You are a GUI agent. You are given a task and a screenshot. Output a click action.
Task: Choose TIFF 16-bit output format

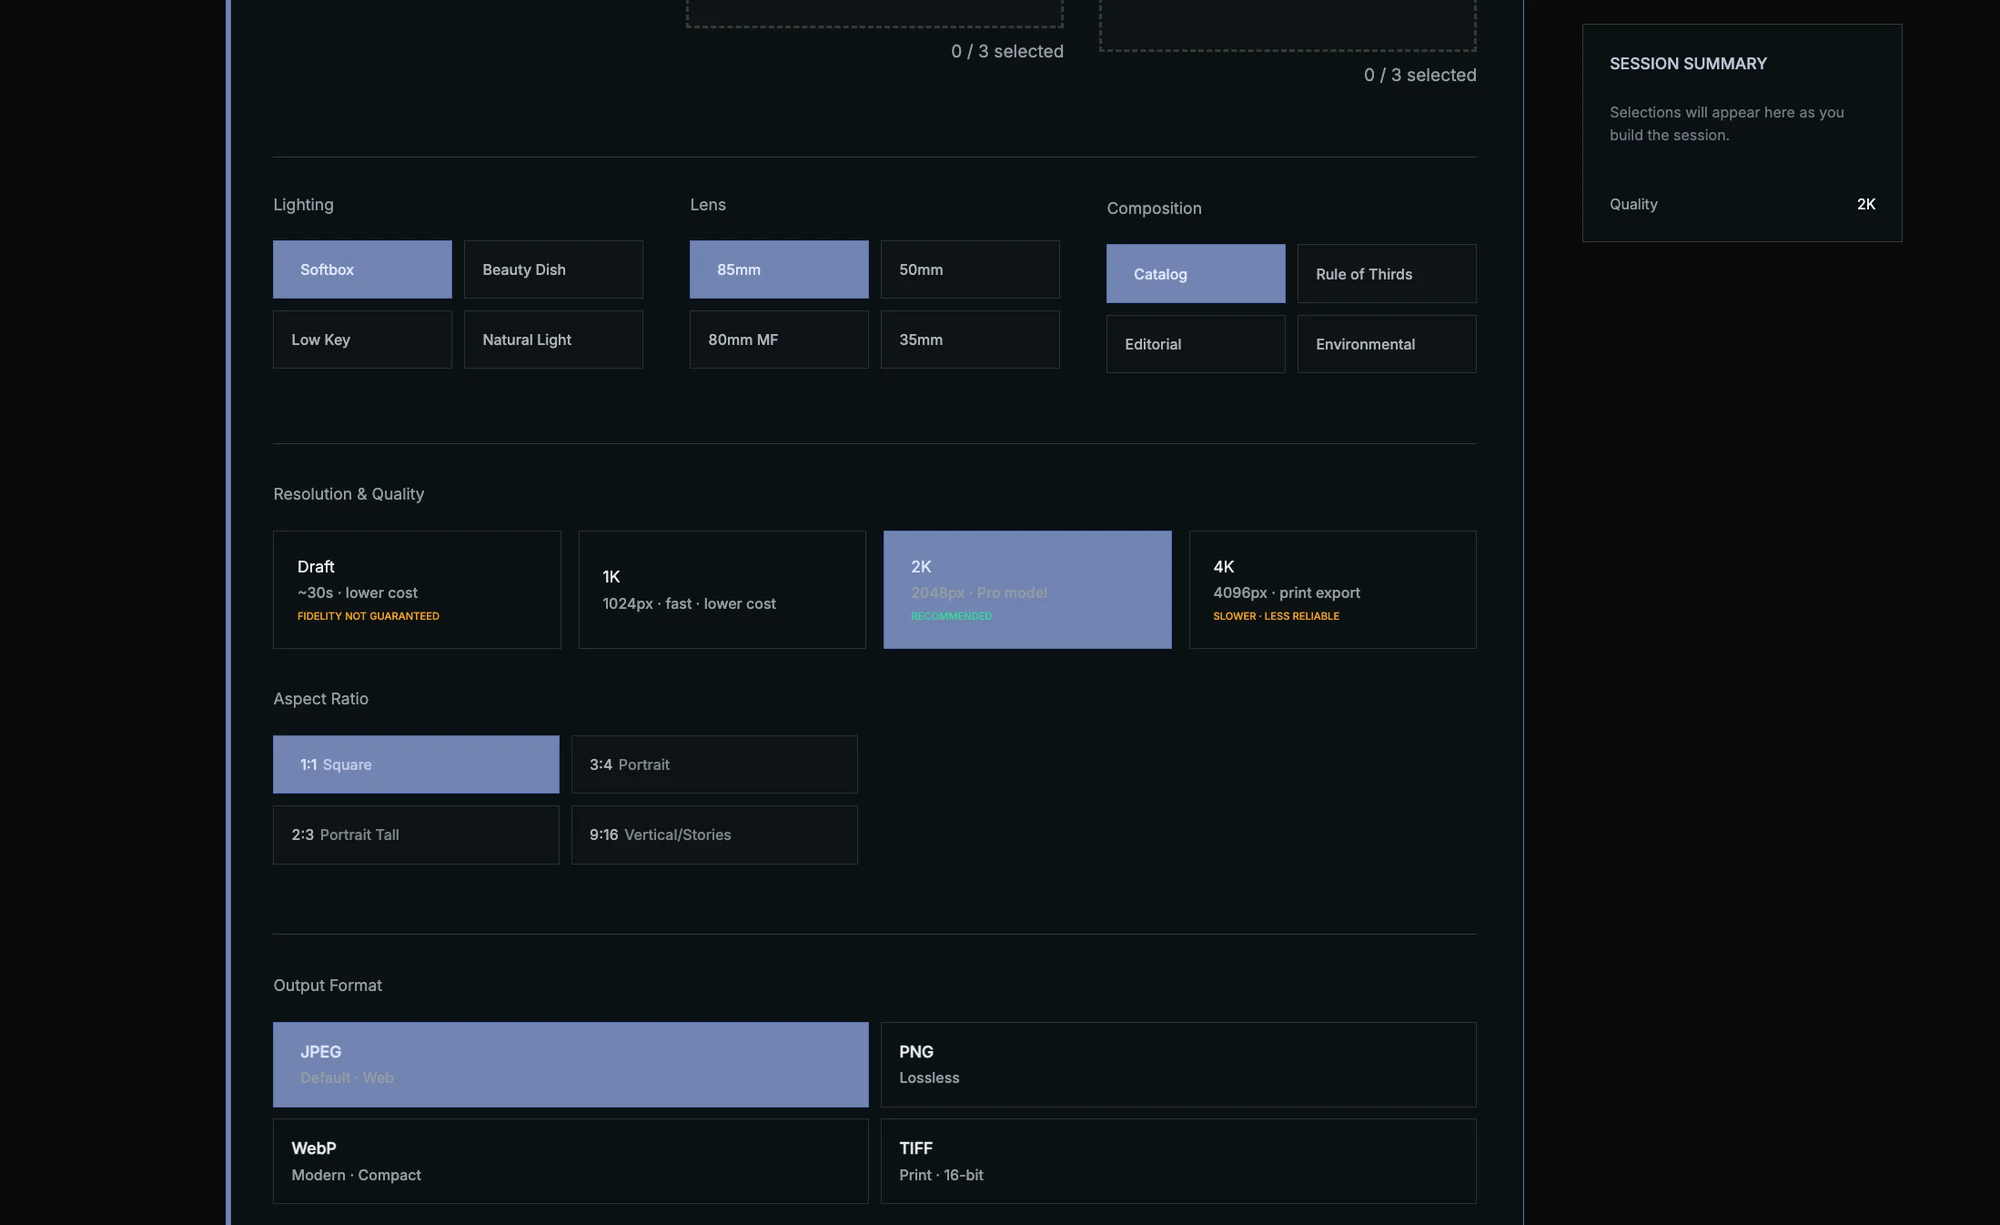tap(1179, 1161)
